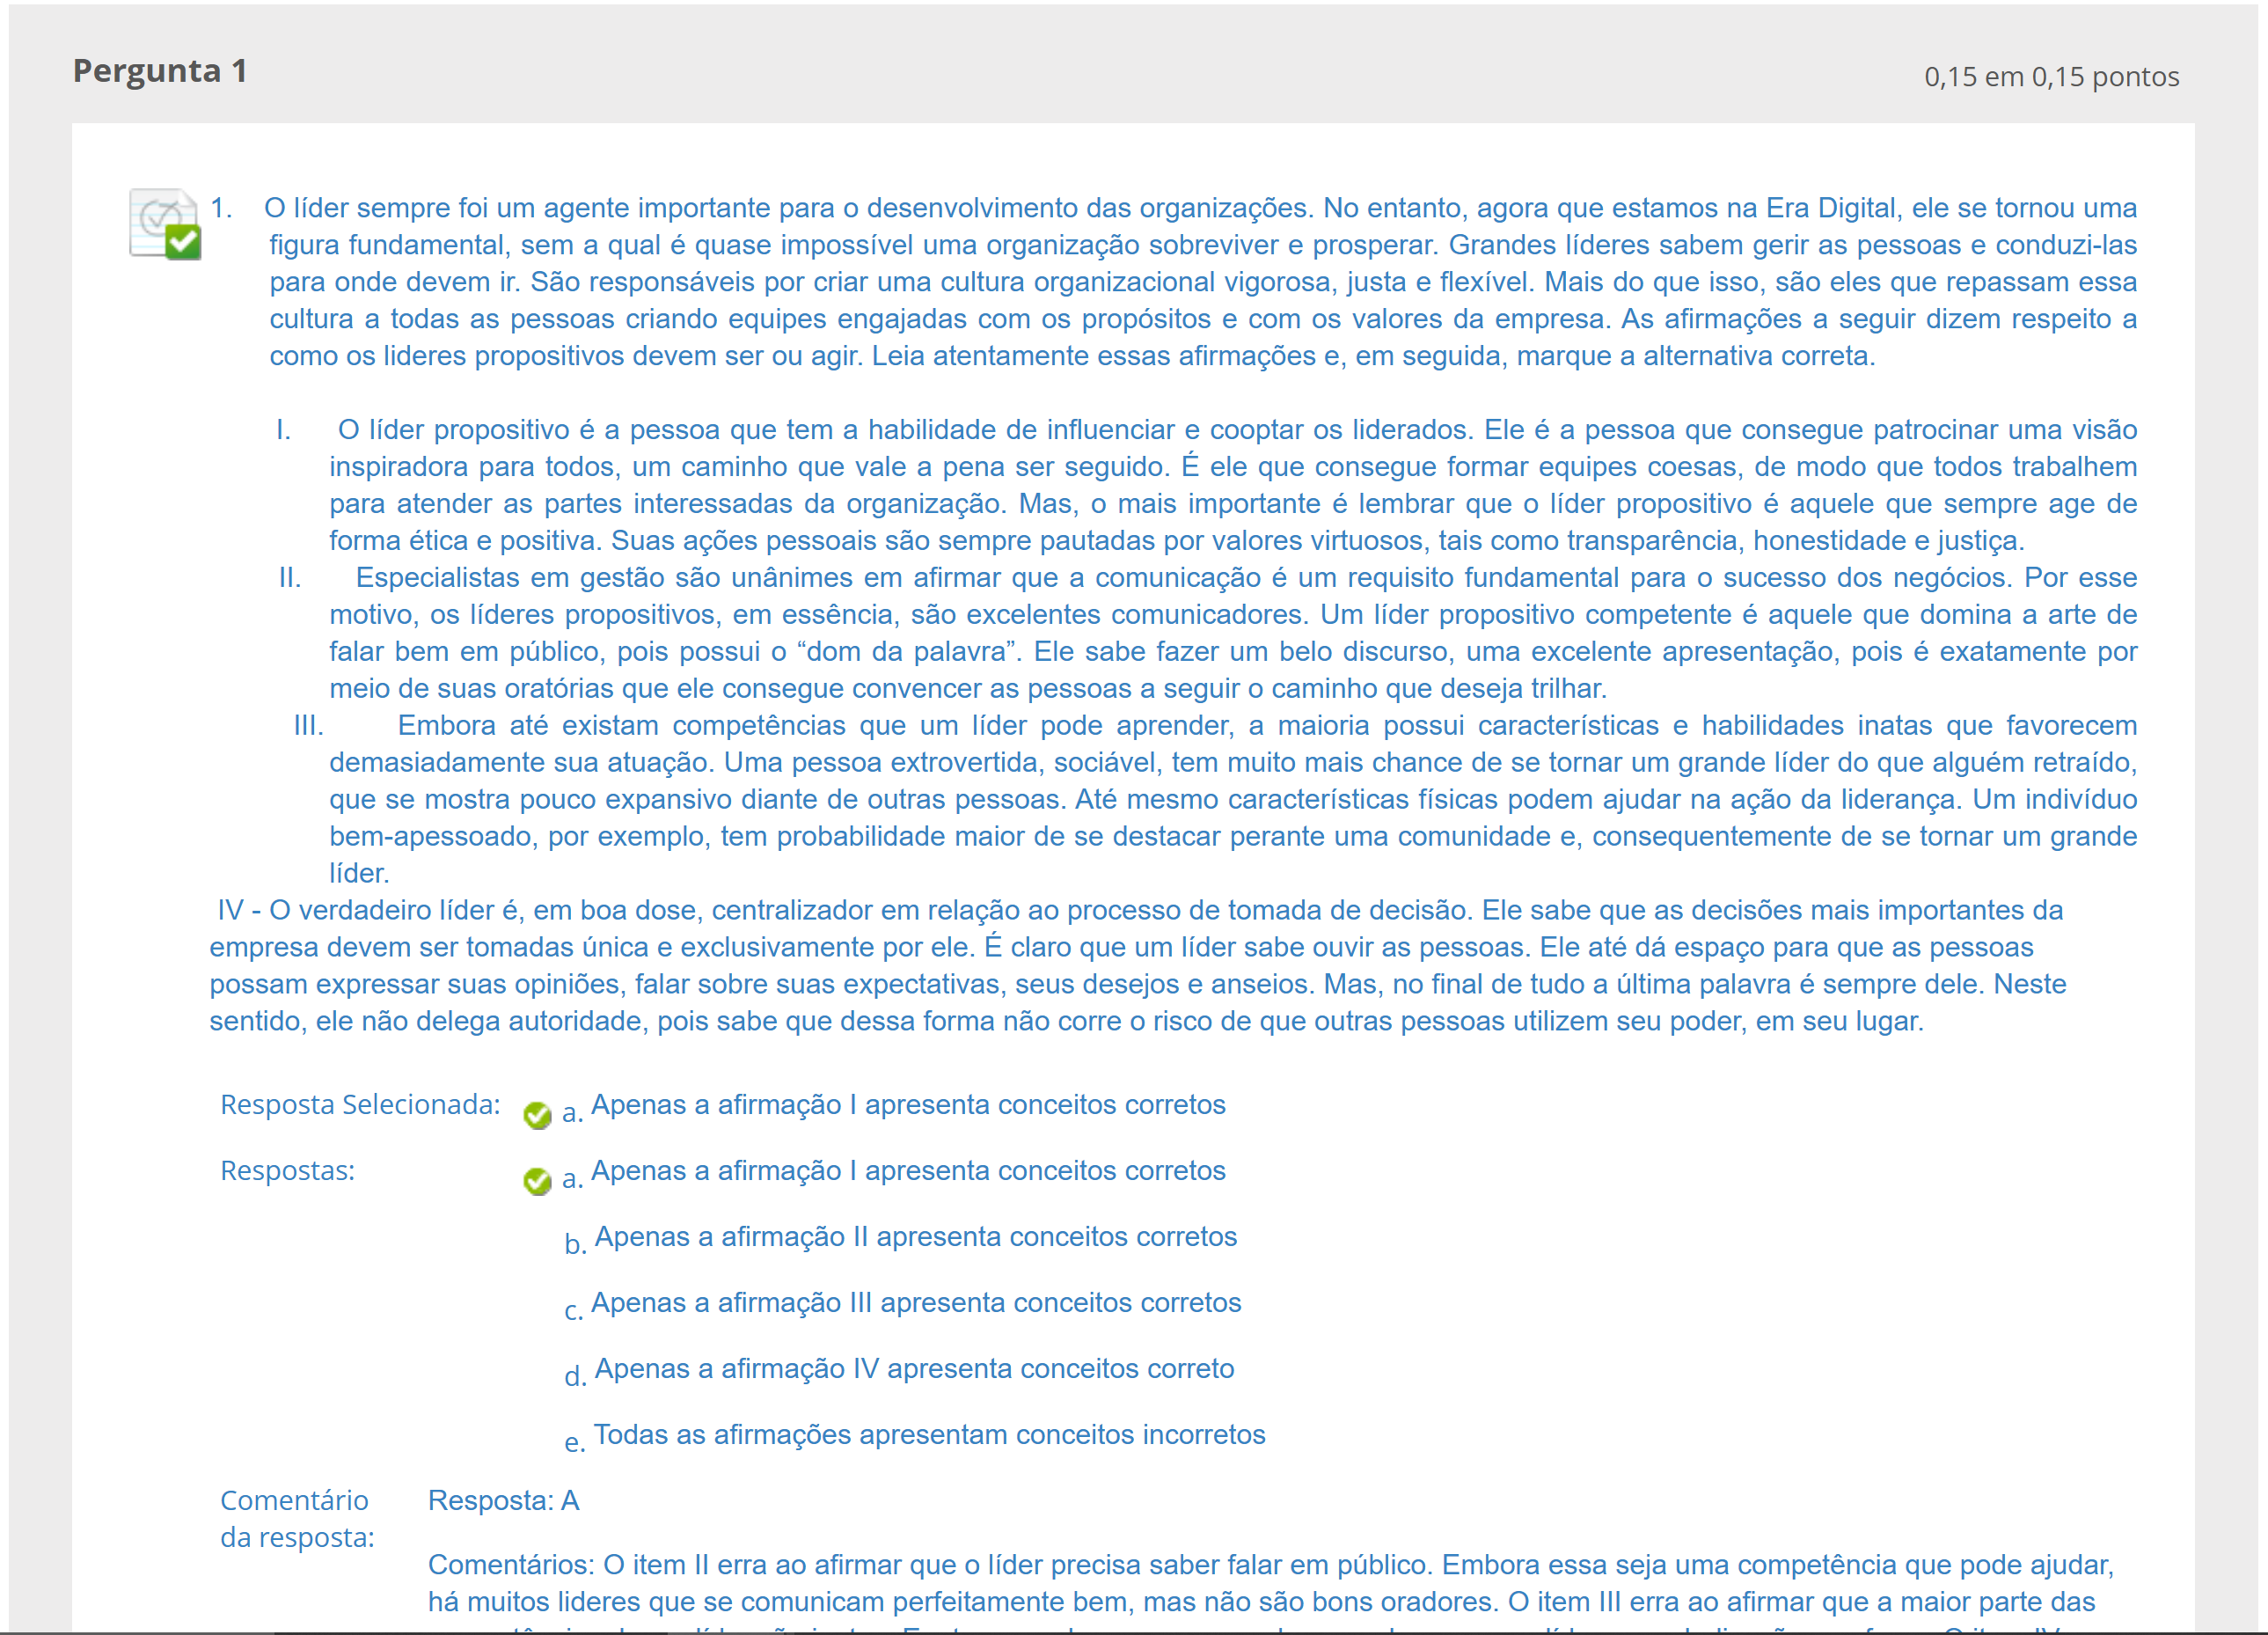Click the Resposta Selecionada label
The height and width of the screenshot is (1635, 2268).
pyautogui.click(x=360, y=1105)
